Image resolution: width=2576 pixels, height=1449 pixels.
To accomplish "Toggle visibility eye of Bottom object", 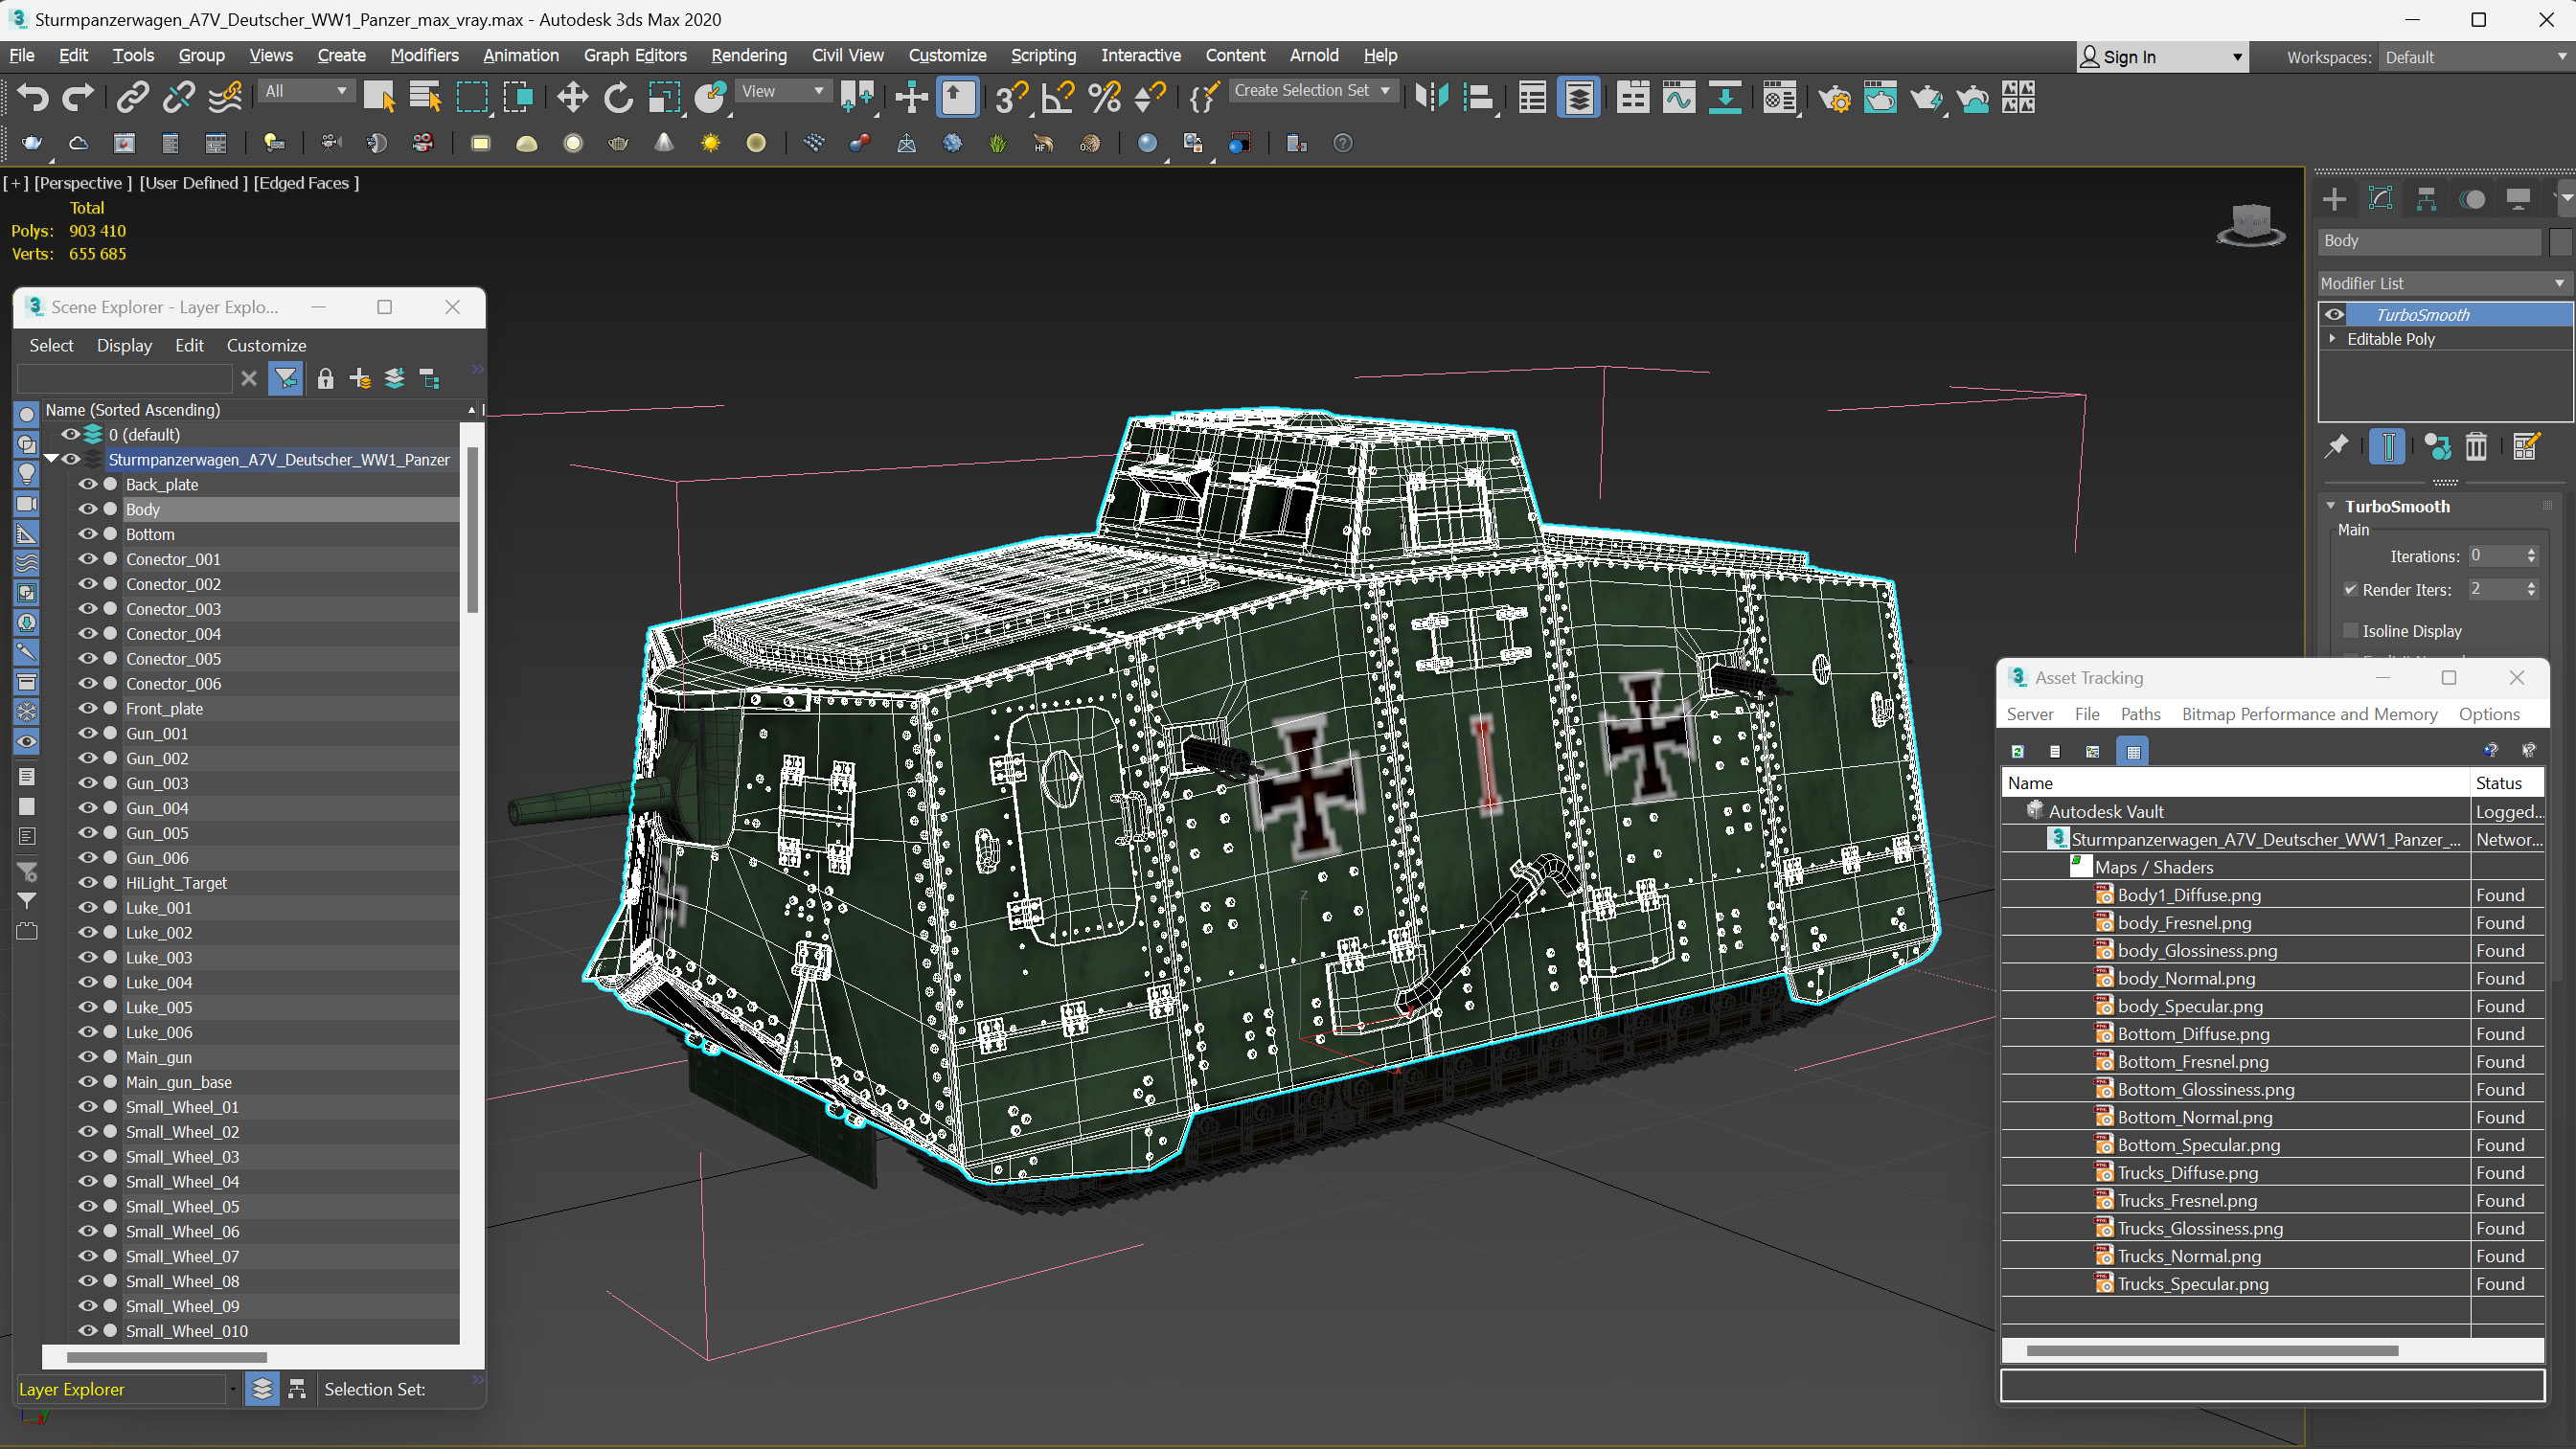I will tap(88, 534).
